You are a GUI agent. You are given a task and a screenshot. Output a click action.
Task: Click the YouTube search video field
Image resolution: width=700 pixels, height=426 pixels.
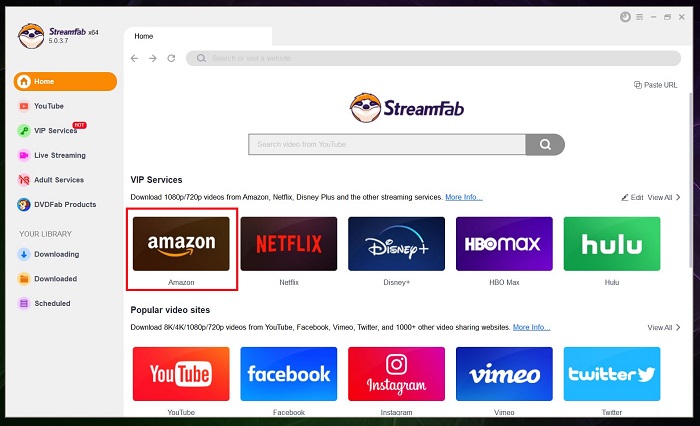pyautogui.click(x=387, y=144)
